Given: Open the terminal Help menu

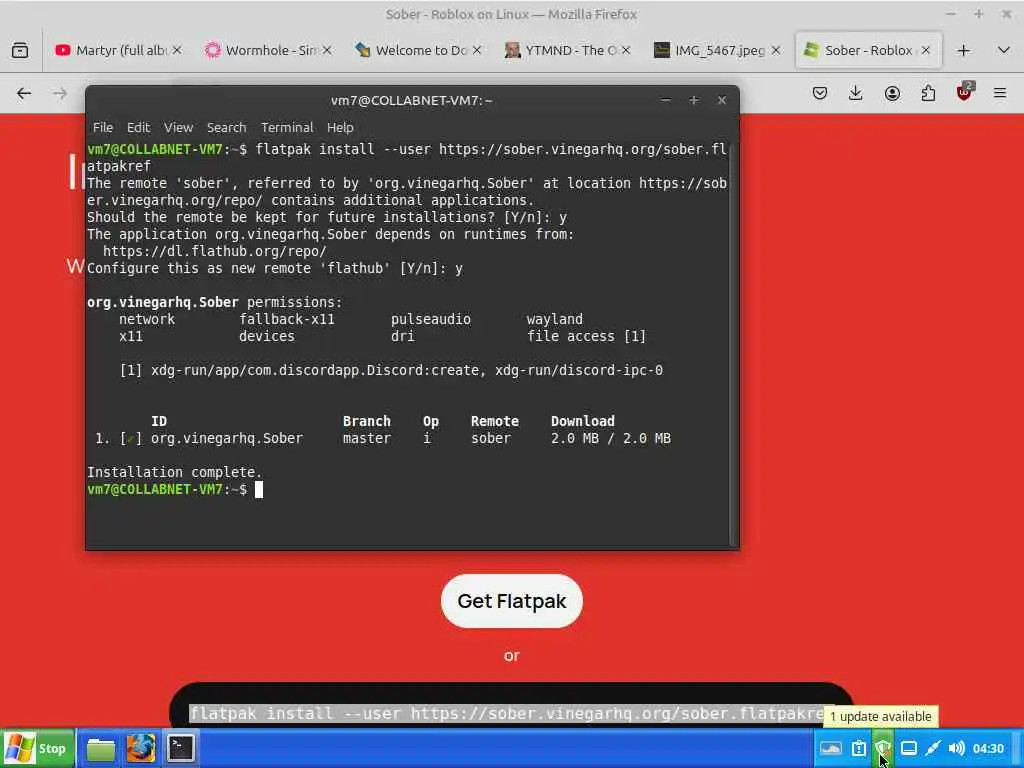Looking at the screenshot, I should point(340,127).
